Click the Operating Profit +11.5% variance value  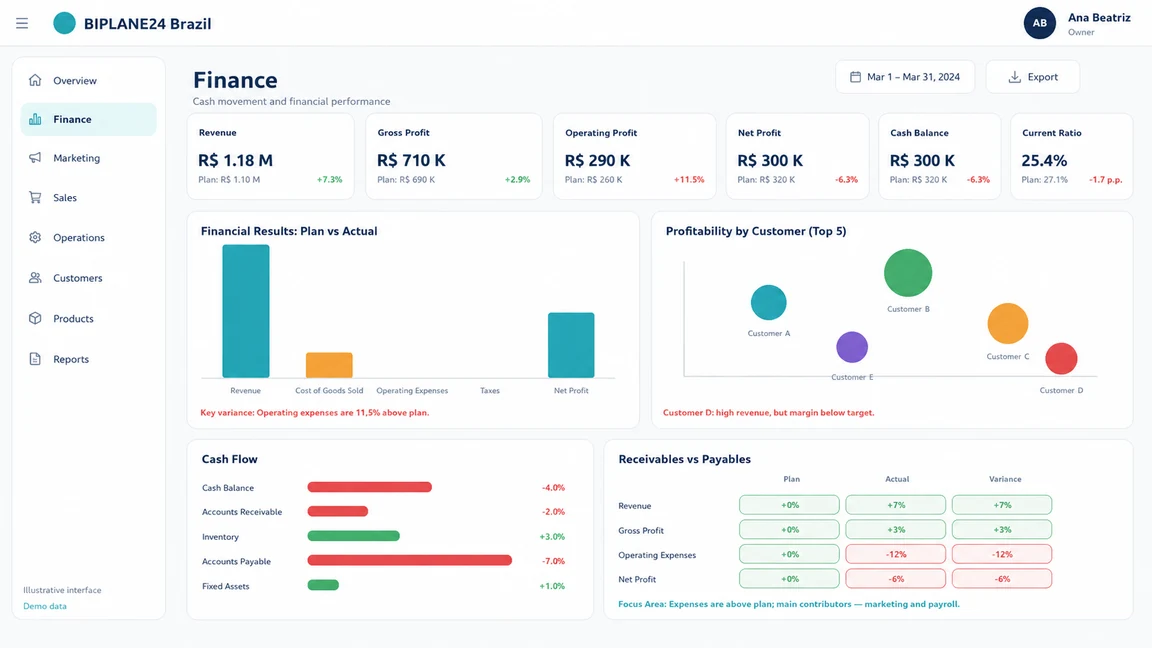coord(689,179)
